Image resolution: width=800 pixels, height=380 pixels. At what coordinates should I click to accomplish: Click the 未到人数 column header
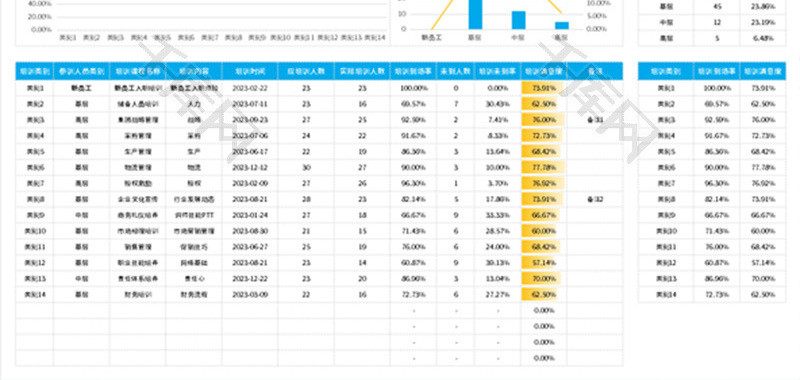pyautogui.click(x=455, y=71)
